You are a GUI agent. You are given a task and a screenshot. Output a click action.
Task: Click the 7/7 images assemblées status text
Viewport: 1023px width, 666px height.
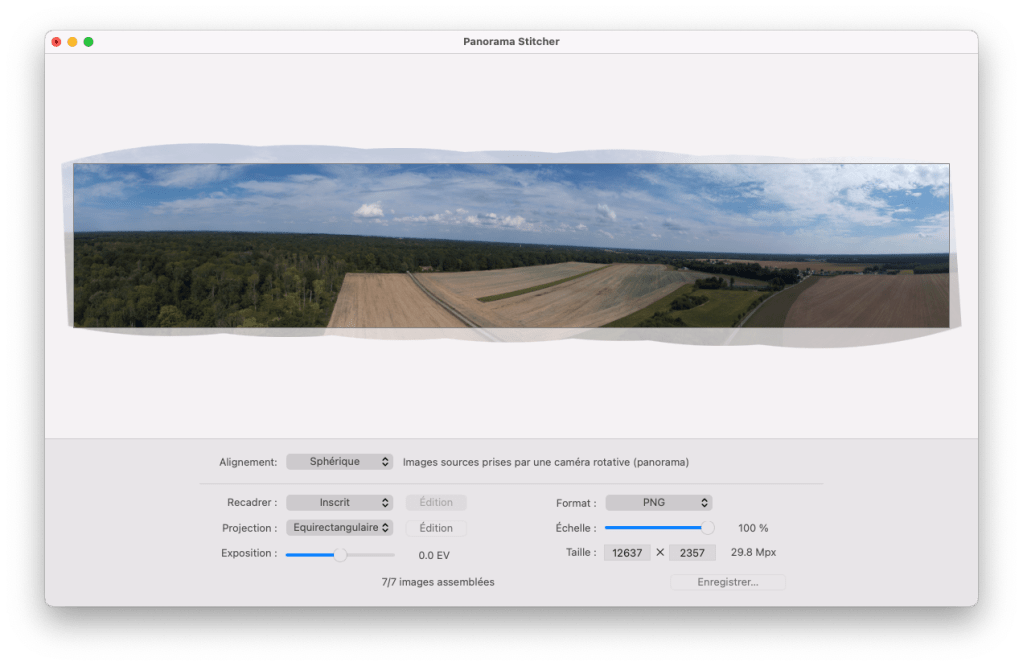(438, 582)
